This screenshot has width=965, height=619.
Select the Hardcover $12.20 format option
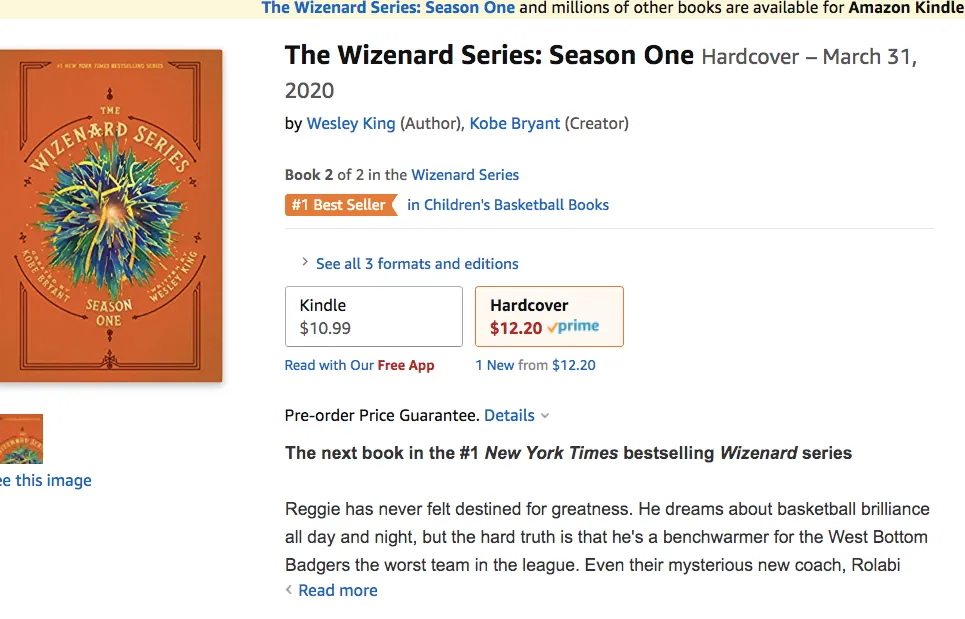point(549,316)
